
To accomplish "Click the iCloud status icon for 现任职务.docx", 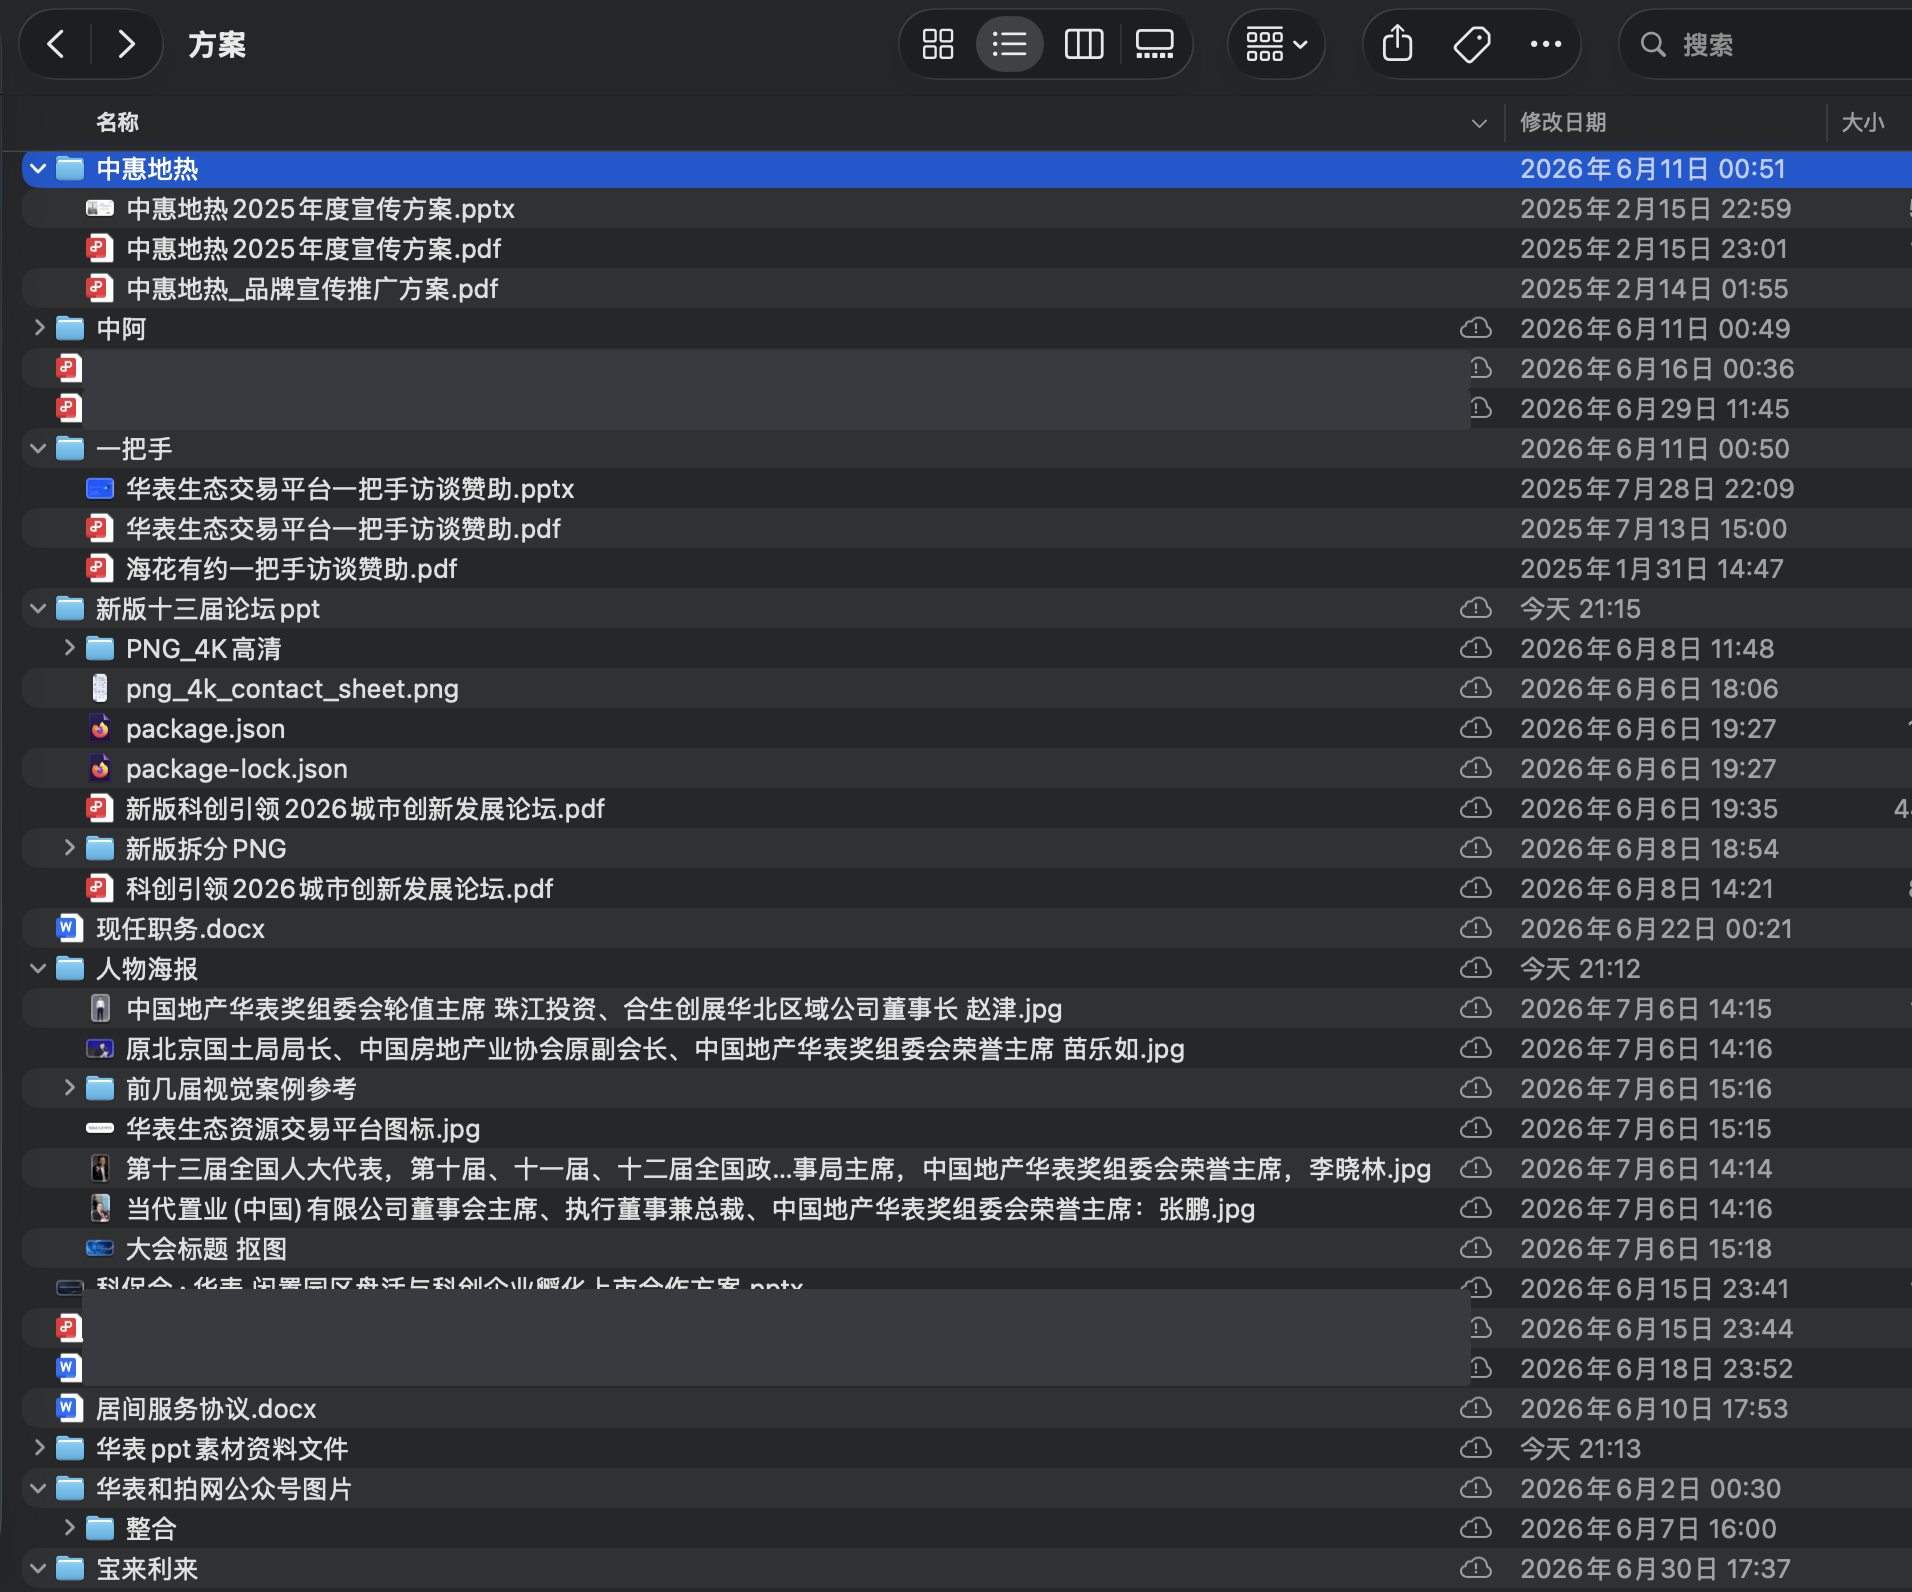I will [x=1476, y=928].
